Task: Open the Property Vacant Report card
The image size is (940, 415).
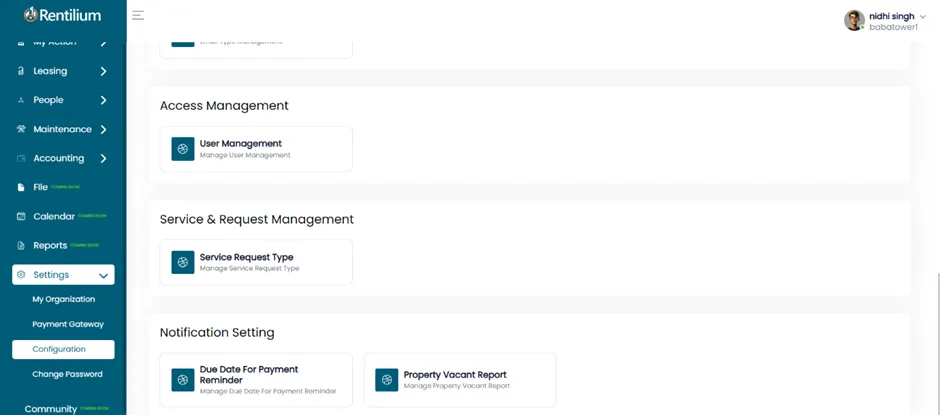Action: [460, 380]
